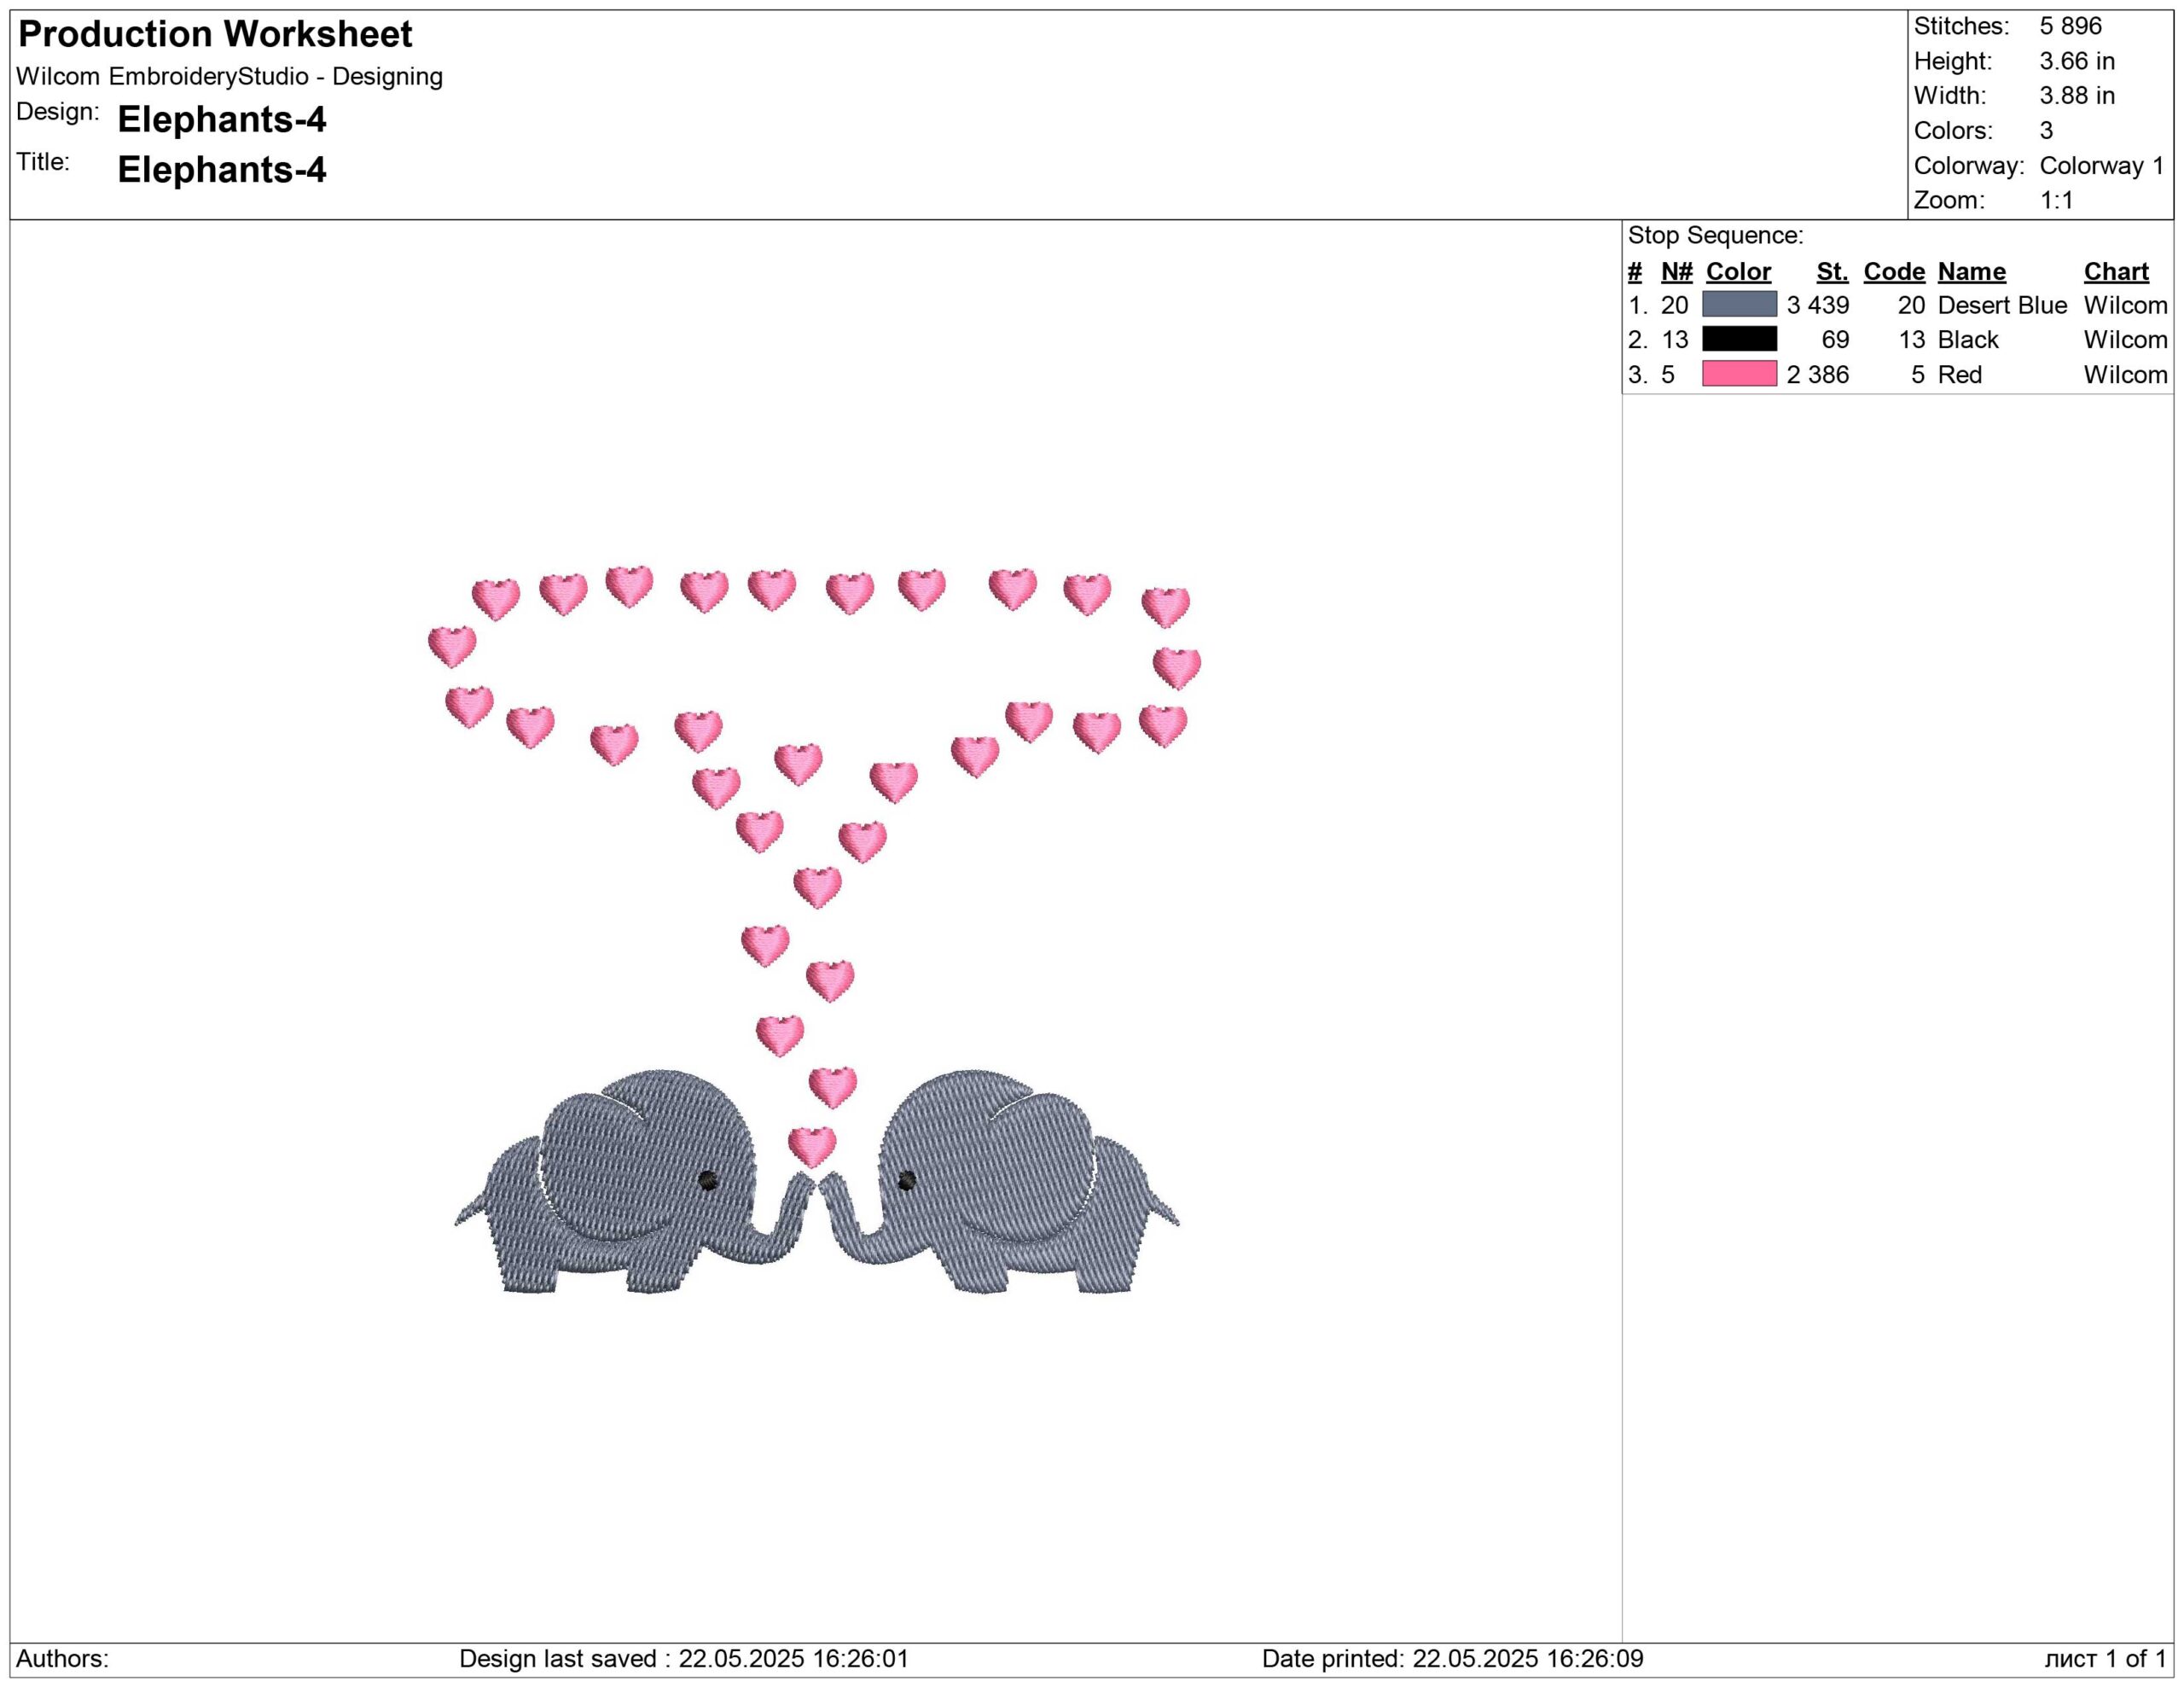
Task: Click the Code column header
Action: coord(1894,272)
